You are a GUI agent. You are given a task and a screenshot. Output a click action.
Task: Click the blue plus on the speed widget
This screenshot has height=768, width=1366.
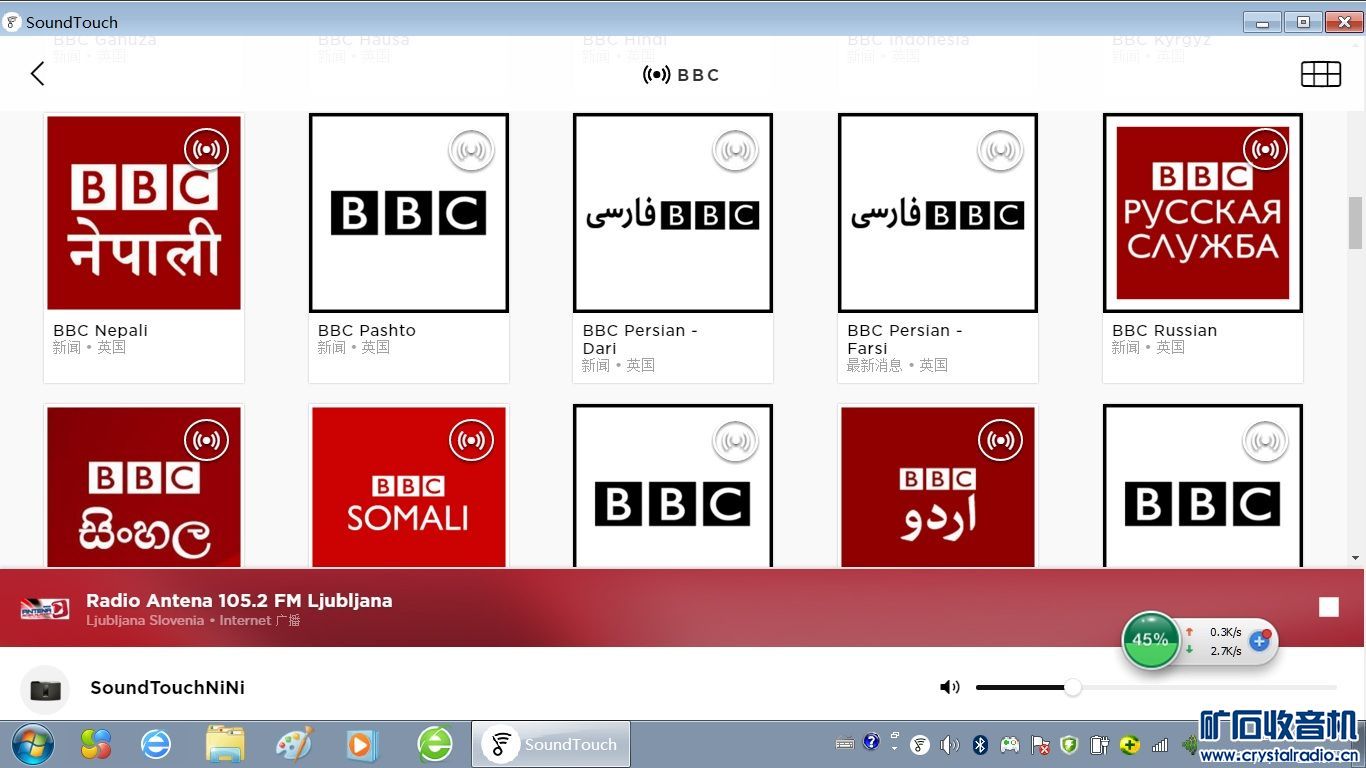tap(1259, 641)
